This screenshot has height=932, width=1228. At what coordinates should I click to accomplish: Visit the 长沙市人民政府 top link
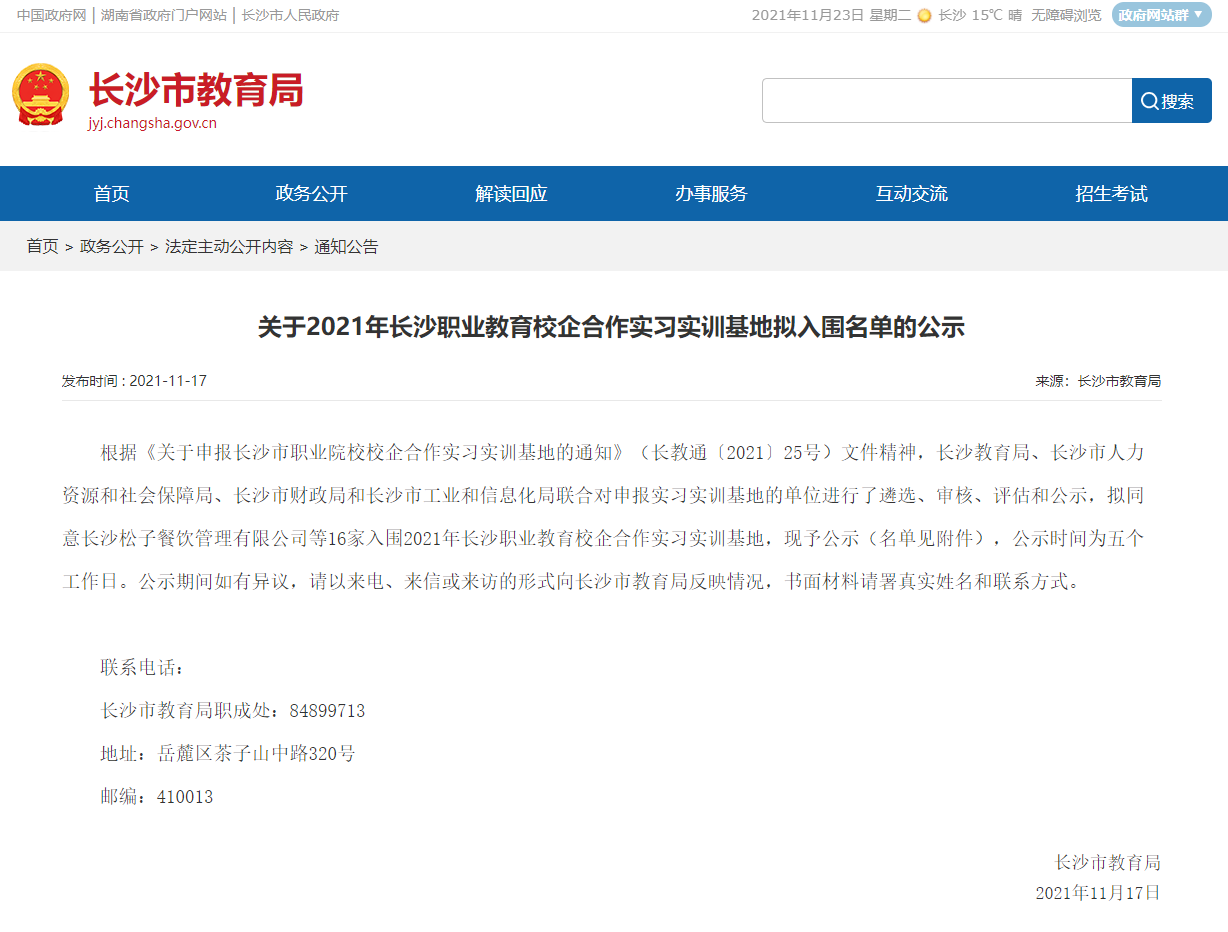pos(290,16)
